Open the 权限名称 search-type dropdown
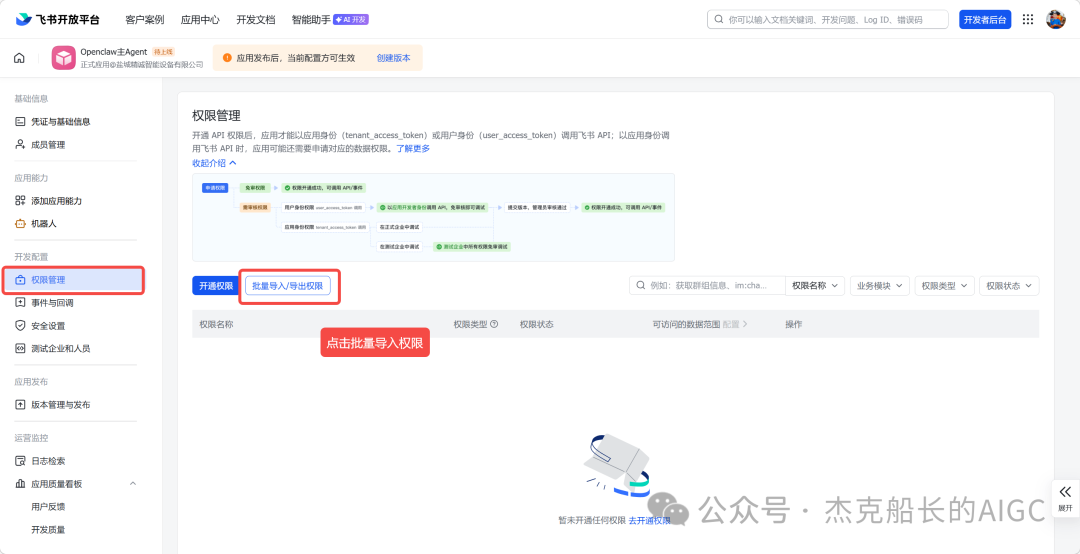 pyautogui.click(x=816, y=285)
